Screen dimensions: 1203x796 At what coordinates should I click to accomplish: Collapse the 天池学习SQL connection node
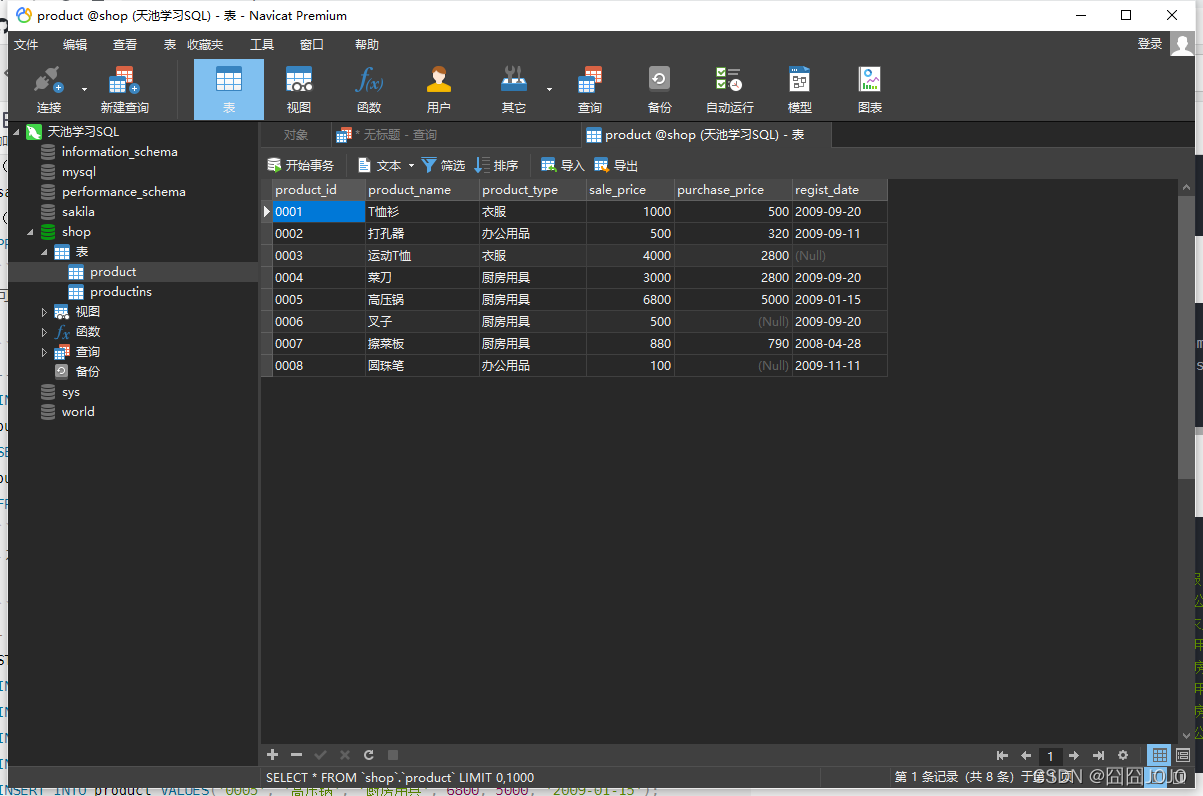coord(16,132)
